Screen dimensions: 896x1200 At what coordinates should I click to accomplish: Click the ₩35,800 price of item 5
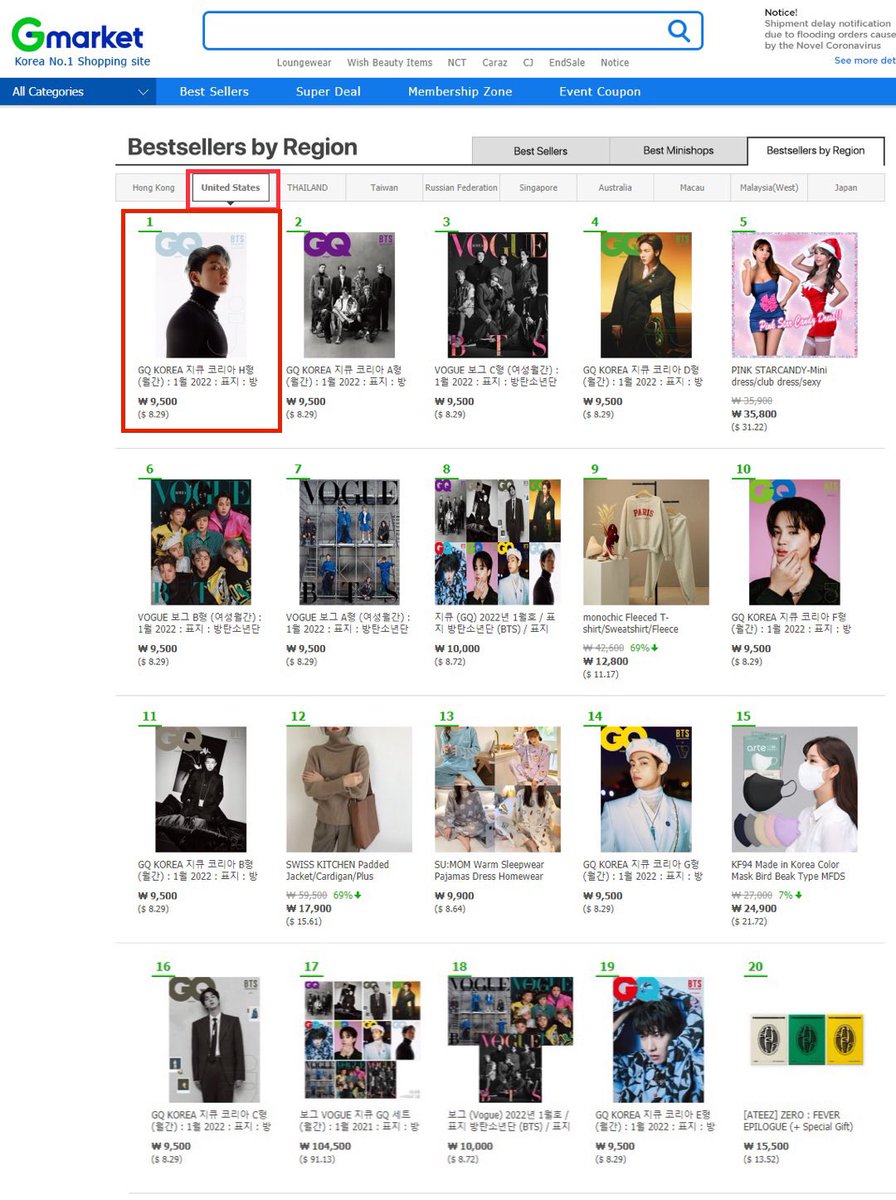click(754, 414)
